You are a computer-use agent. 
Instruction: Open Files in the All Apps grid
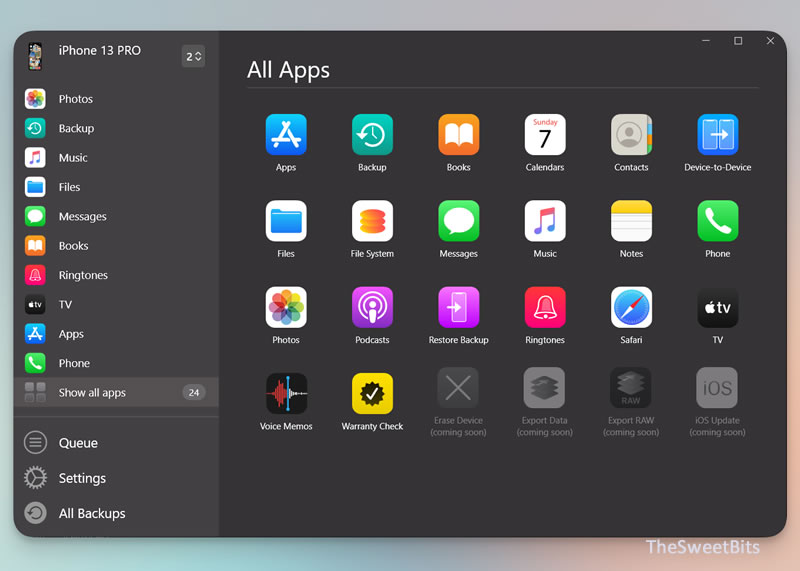click(286, 221)
